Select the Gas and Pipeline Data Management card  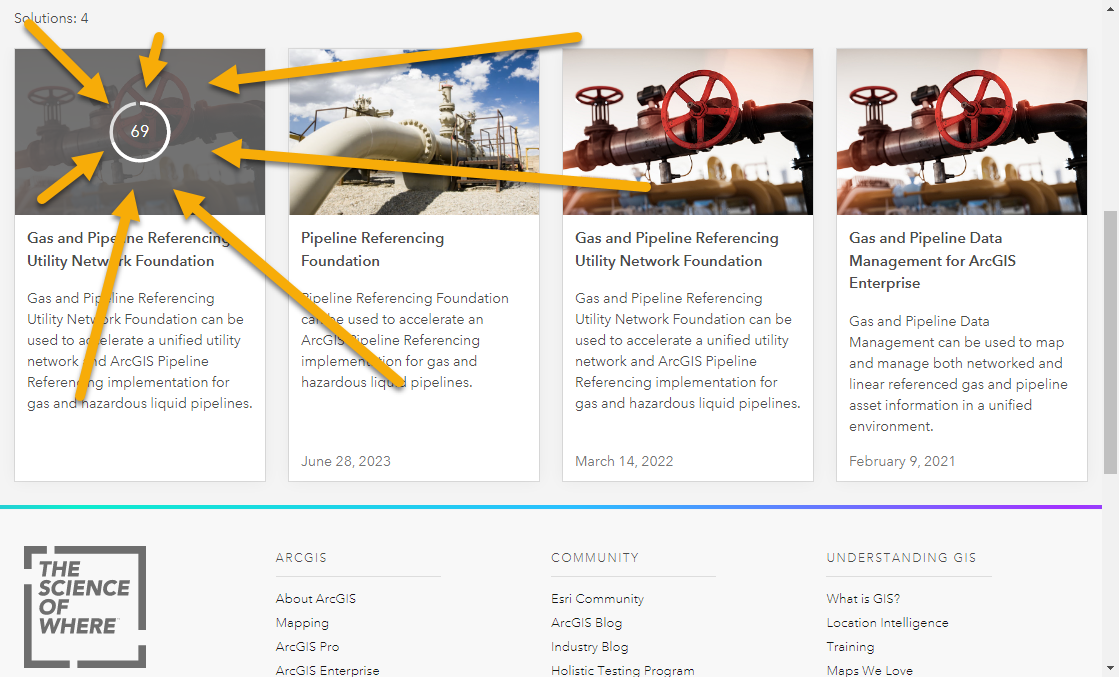[x=923, y=260]
